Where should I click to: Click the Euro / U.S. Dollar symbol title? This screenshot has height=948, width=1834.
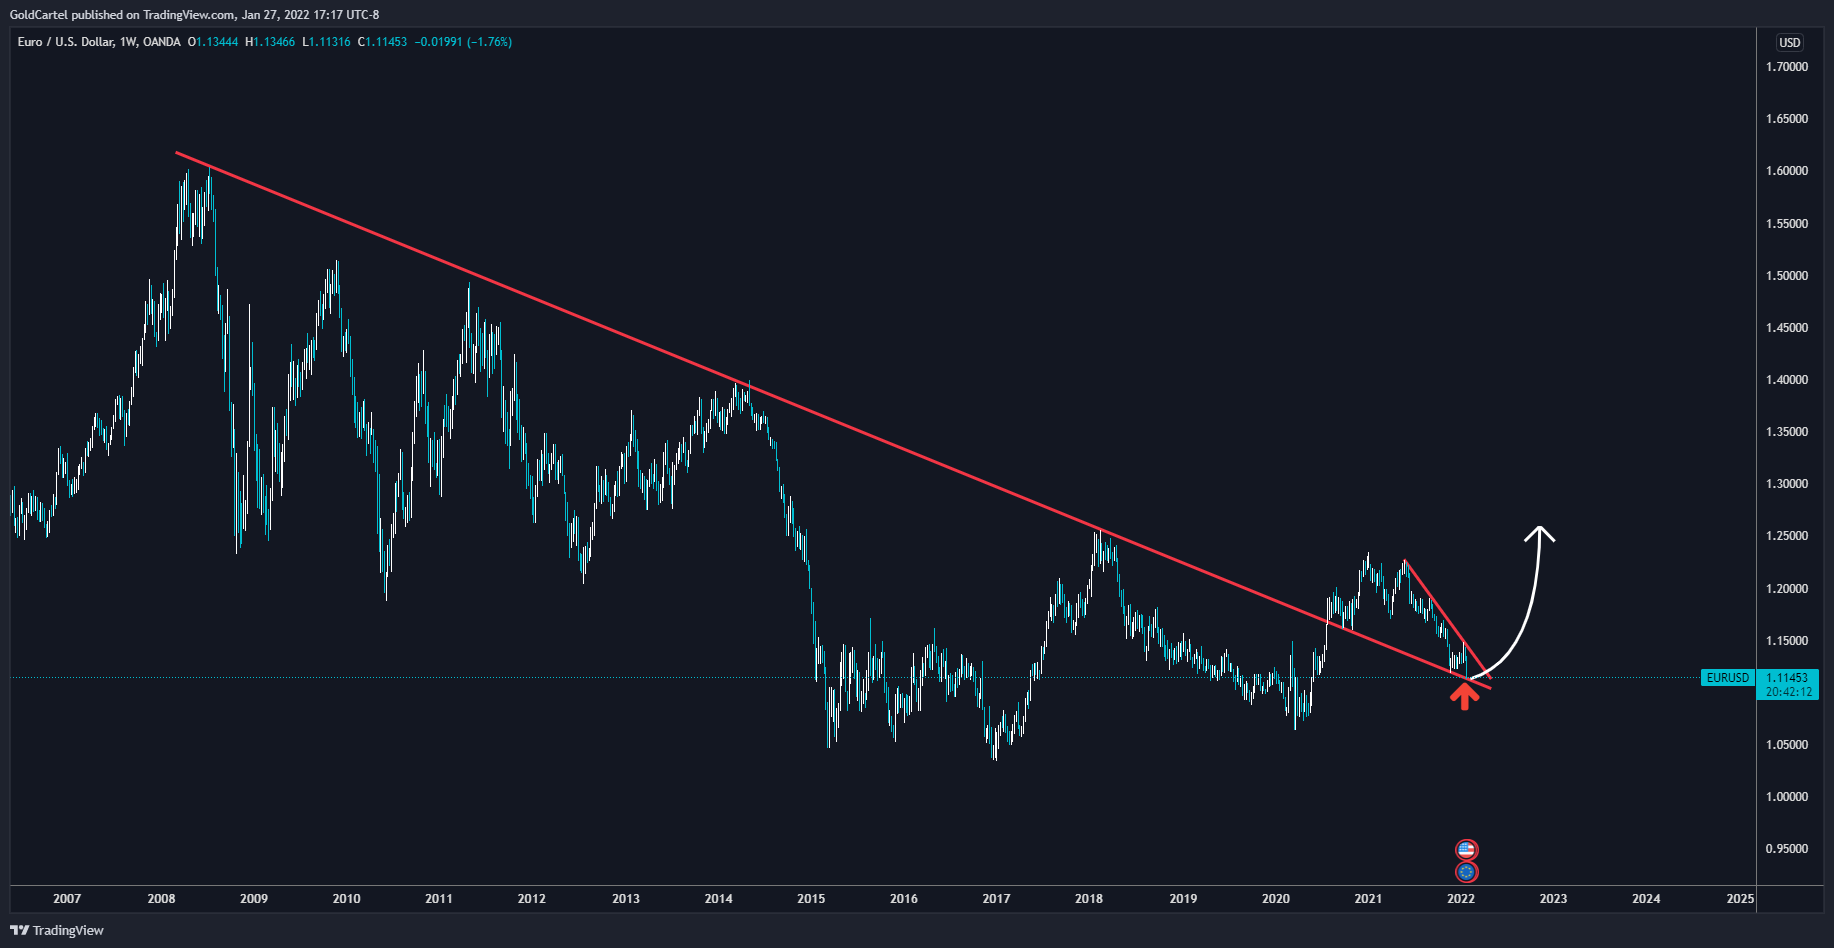[x=65, y=42]
